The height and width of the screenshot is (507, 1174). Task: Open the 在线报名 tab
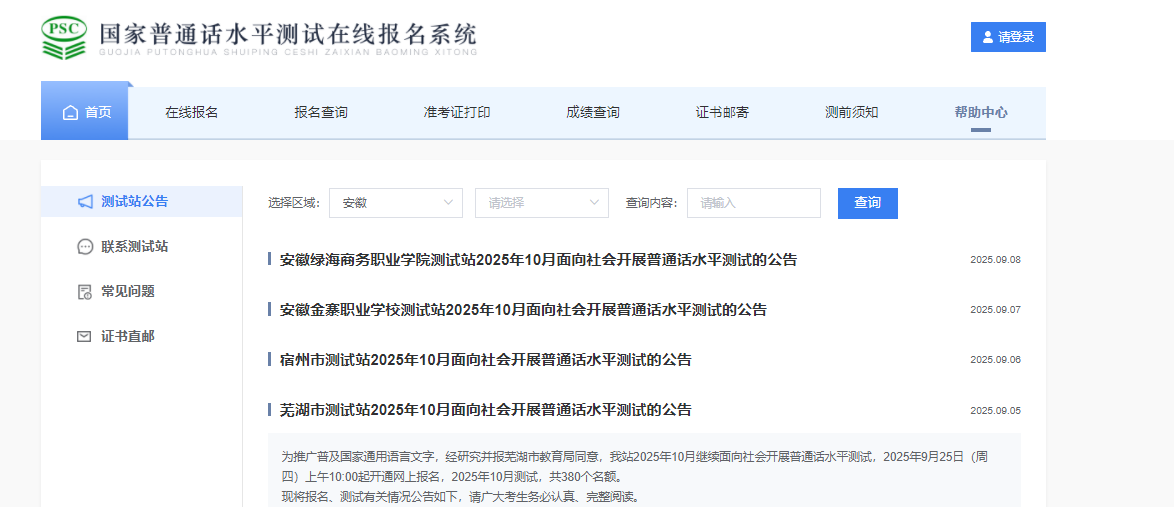click(192, 112)
